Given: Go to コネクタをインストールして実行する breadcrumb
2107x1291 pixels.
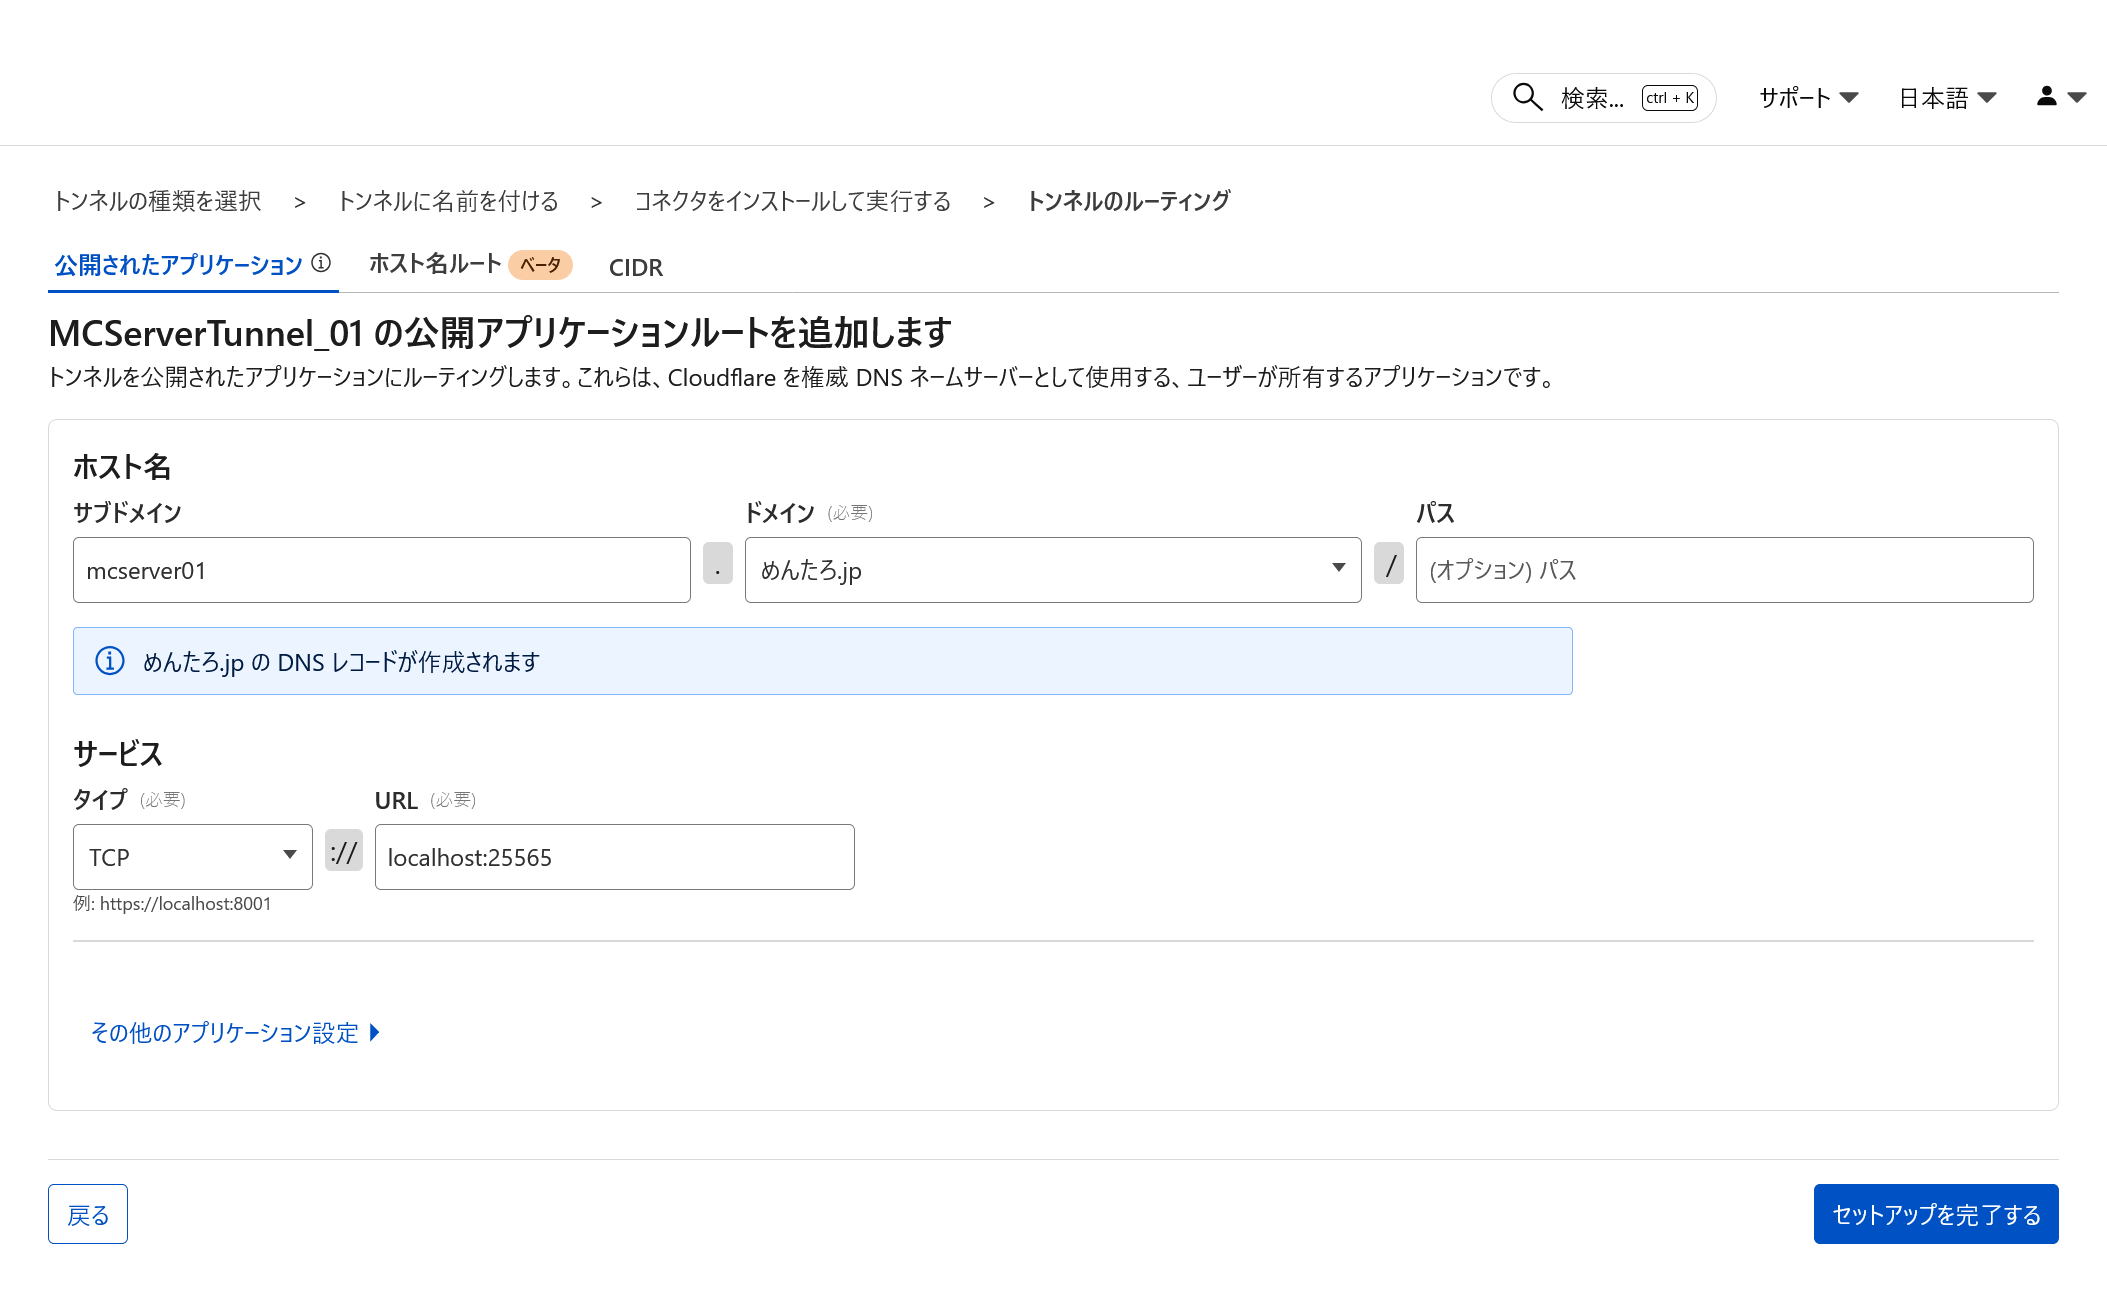Looking at the screenshot, I should click(x=792, y=201).
